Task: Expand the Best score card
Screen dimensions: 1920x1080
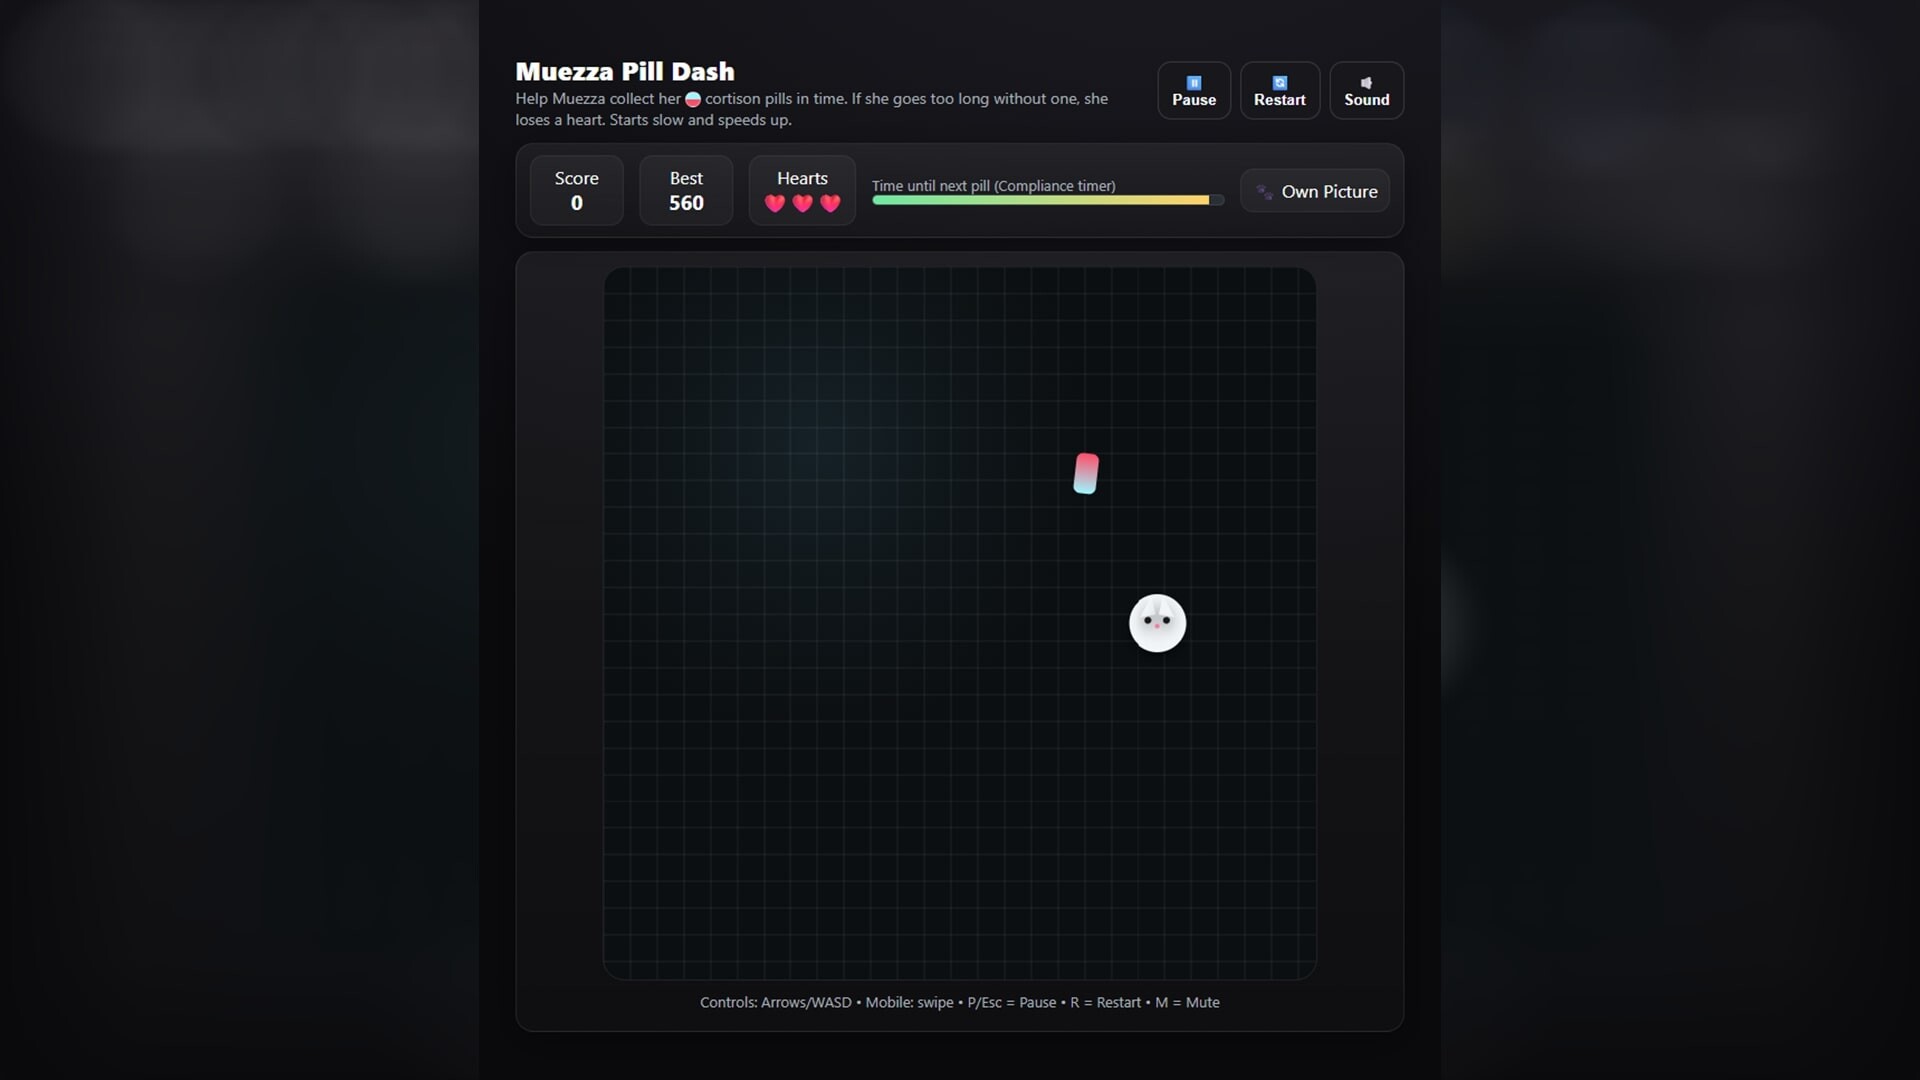Action: [x=686, y=191]
